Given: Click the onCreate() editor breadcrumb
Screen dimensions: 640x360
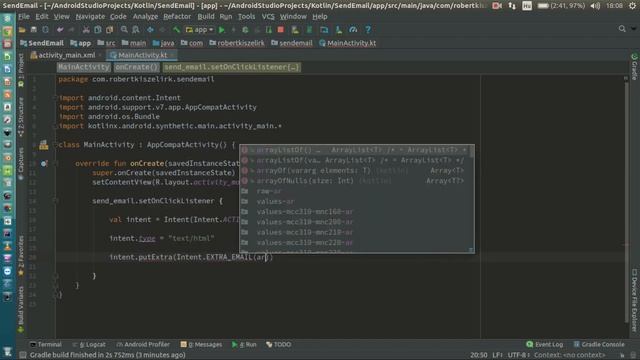Looking at the screenshot, I should (136, 67).
